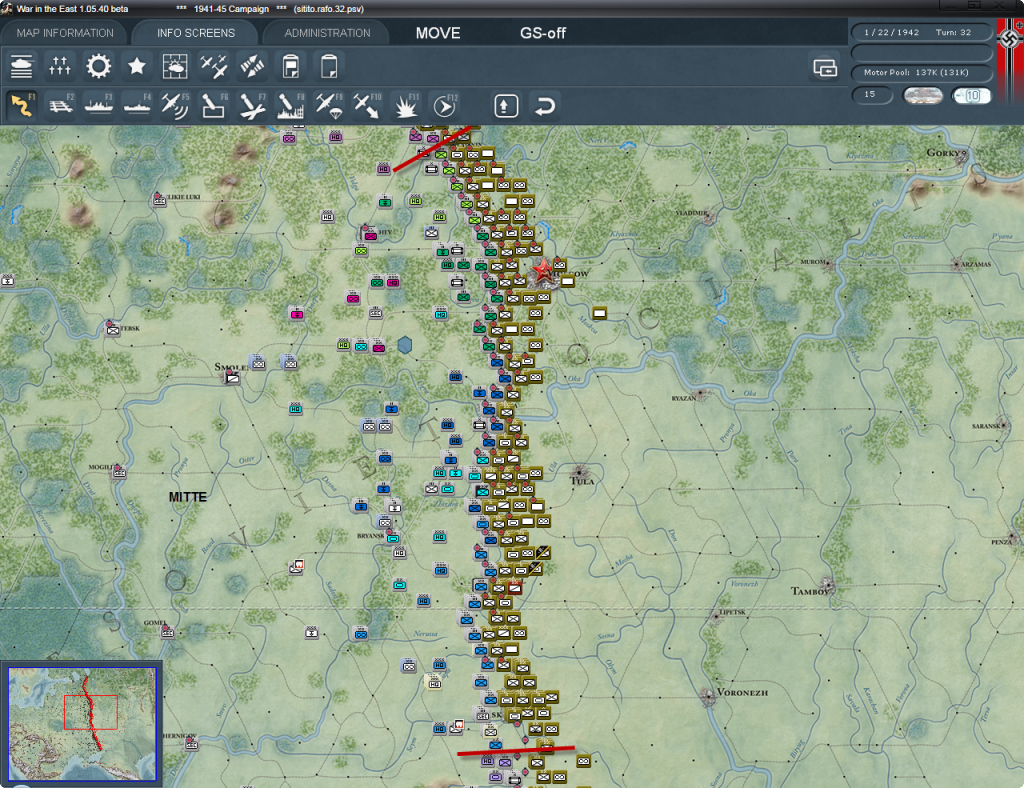The height and width of the screenshot is (788, 1024).
Task: Select the Air transport F9 parachute icon
Action: pos(328,106)
